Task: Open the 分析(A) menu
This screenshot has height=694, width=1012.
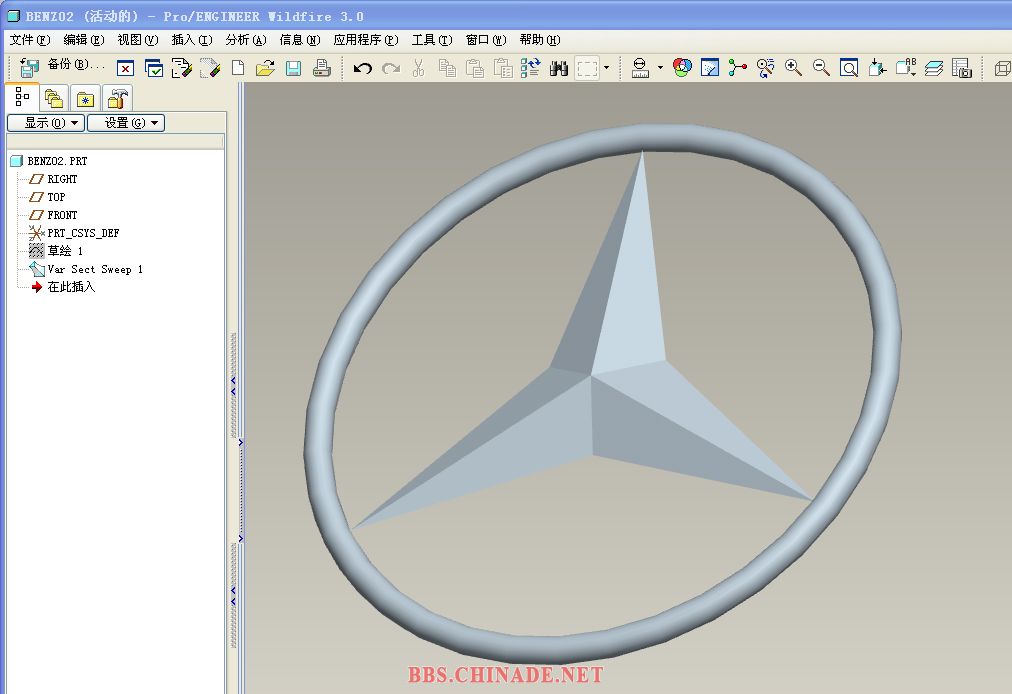Action: coord(246,40)
